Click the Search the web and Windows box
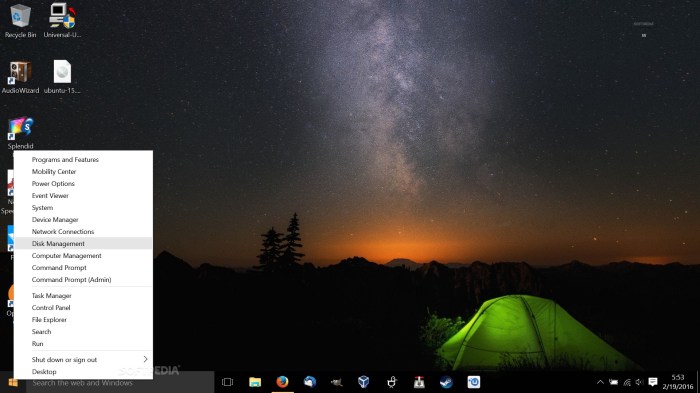The image size is (700, 393). coord(120,383)
